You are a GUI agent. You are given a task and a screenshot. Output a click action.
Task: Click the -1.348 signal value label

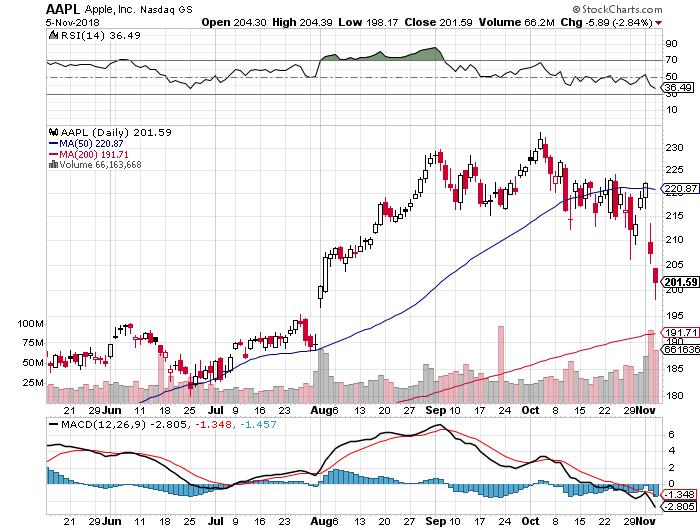tap(679, 494)
